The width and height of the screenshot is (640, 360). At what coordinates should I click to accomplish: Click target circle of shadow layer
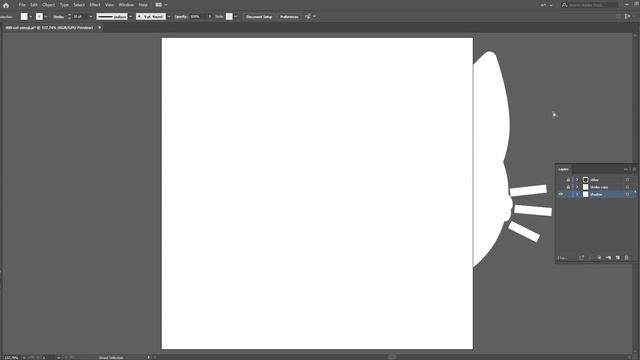coord(627,194)
